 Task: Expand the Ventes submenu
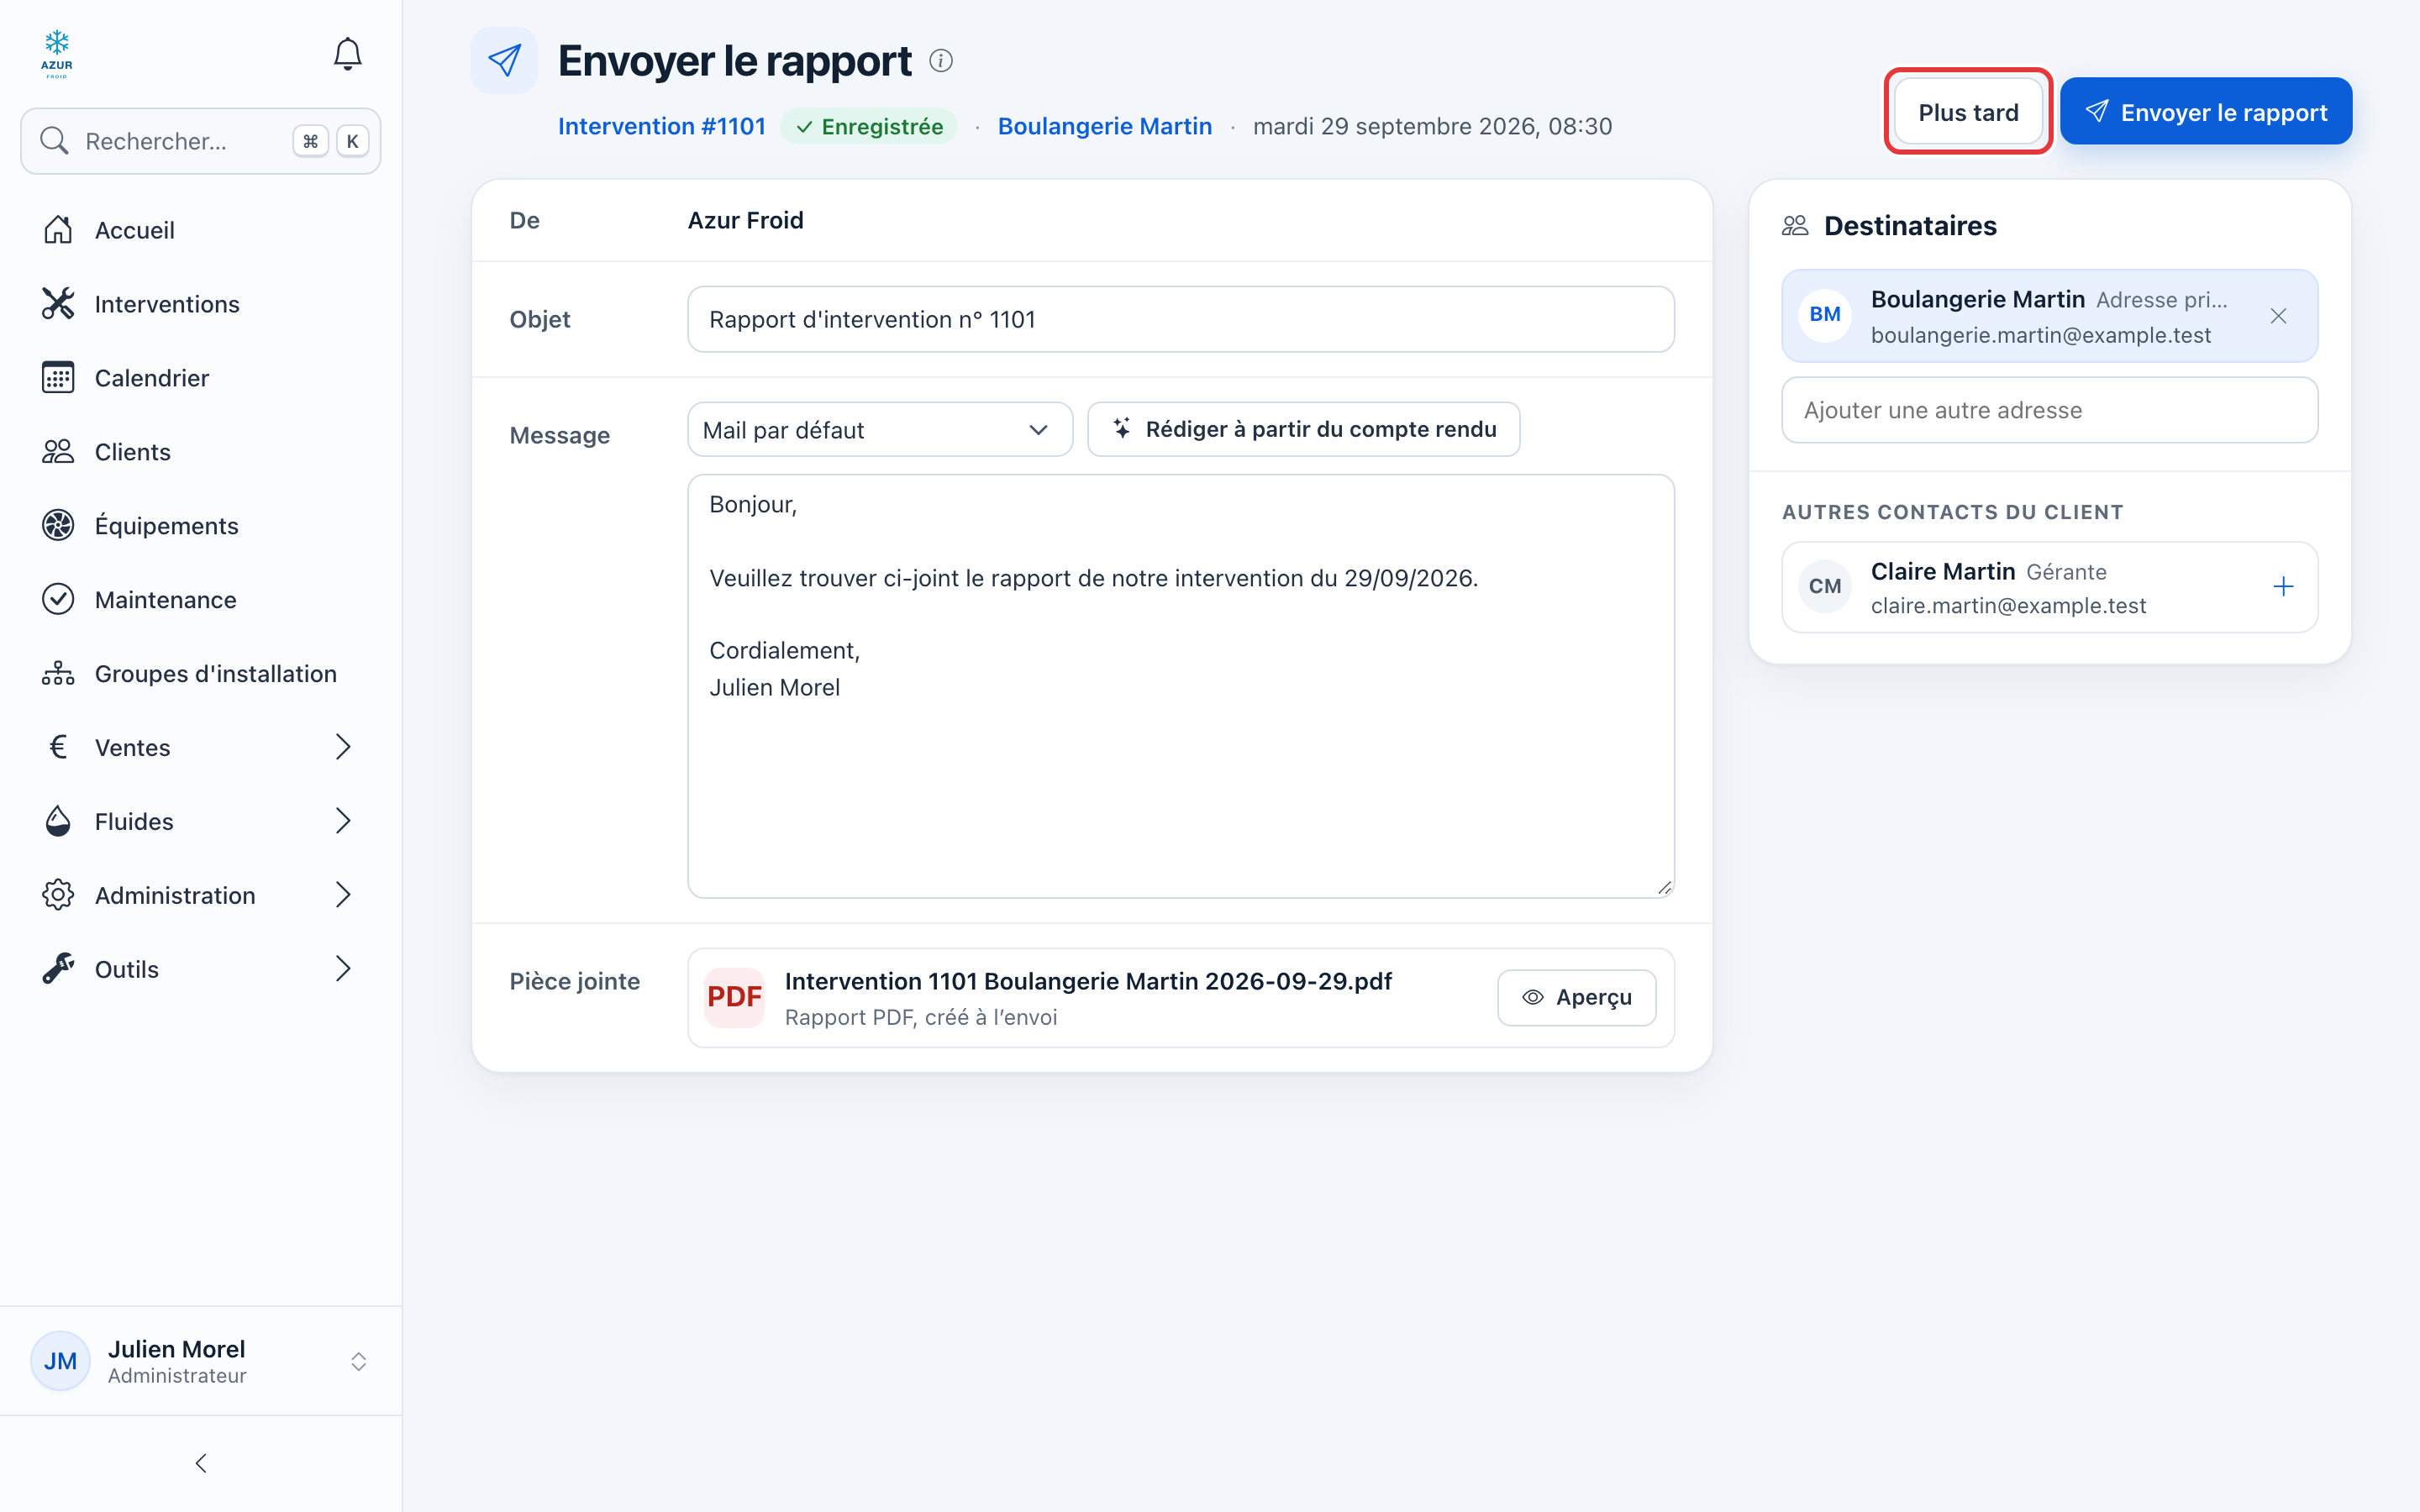pos(201,748)
